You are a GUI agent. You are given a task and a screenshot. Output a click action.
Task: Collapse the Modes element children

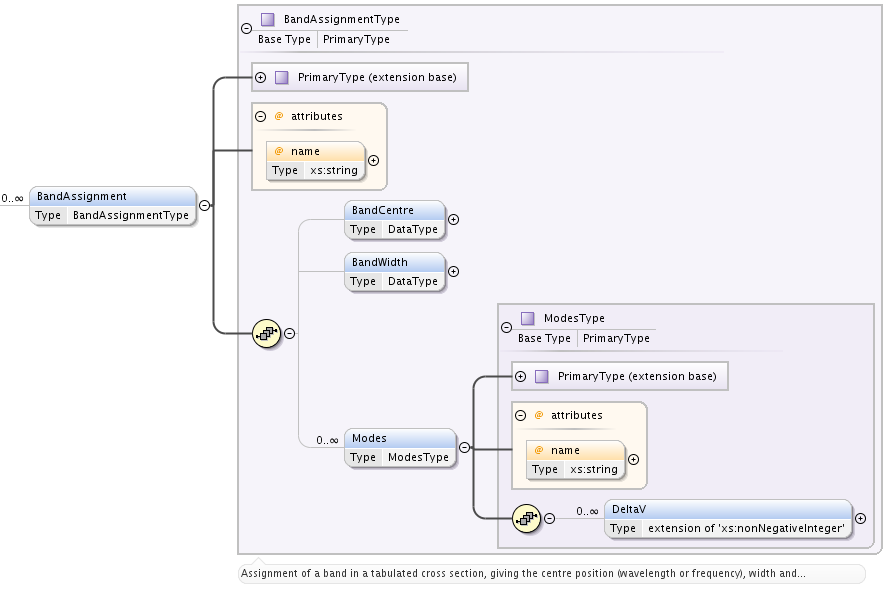click(464, 448)
